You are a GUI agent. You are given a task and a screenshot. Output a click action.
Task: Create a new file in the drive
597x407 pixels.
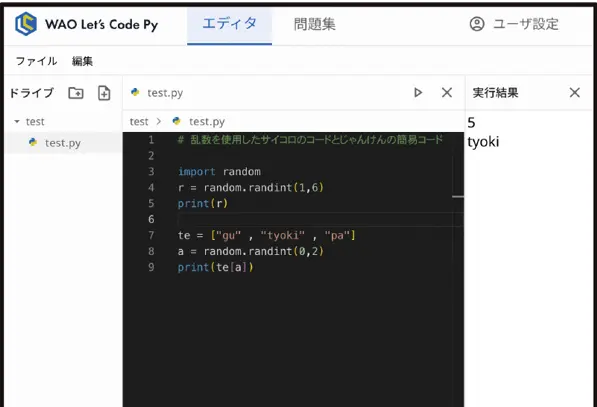[104, 93]
